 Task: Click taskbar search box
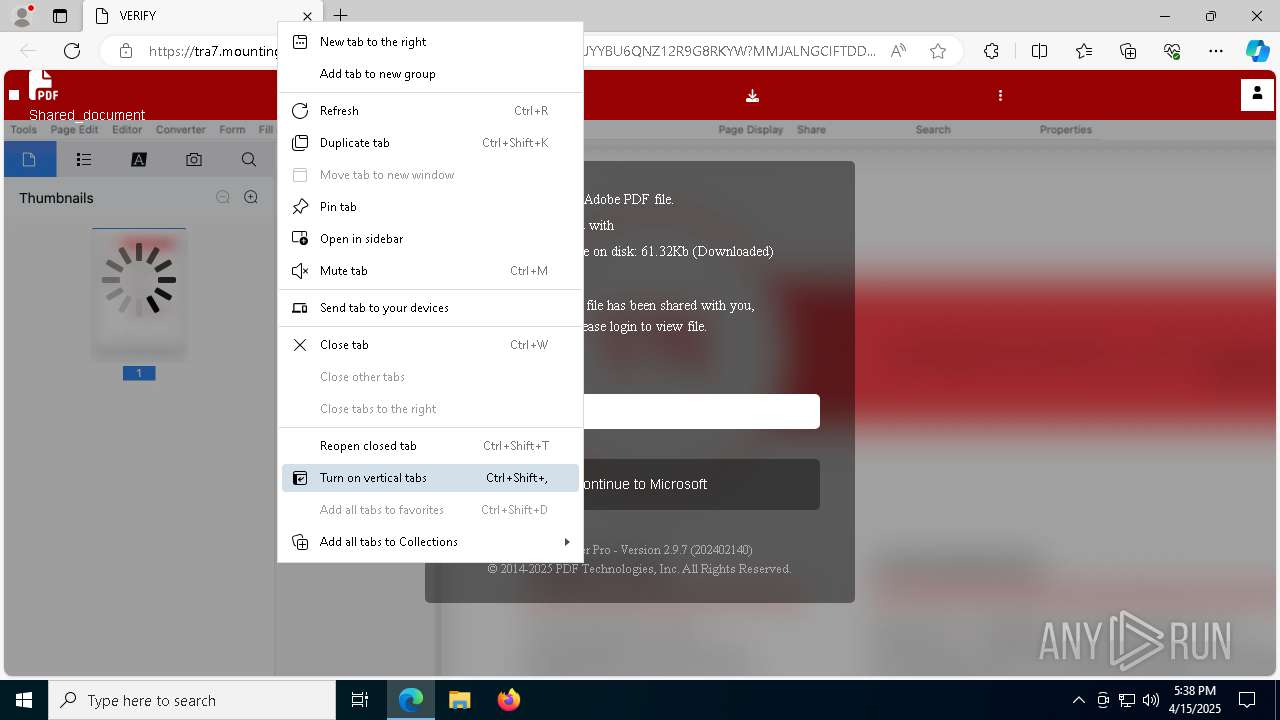click(192, 700)
